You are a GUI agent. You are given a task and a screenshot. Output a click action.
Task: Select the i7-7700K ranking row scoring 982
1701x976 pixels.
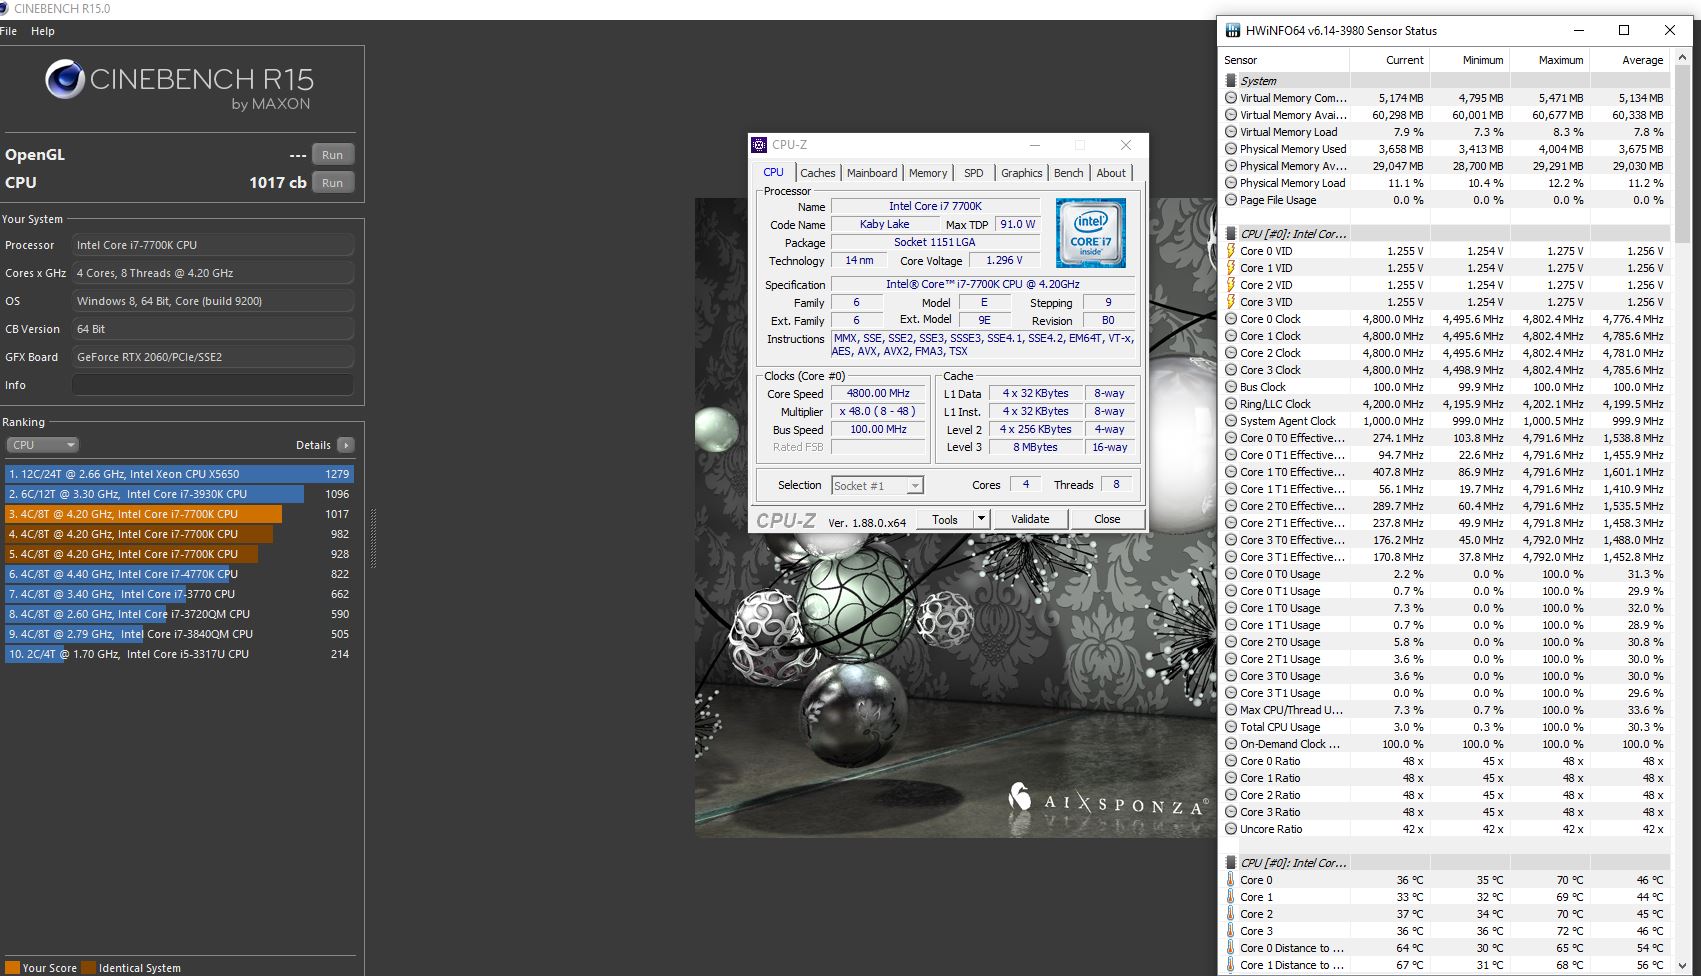pyautogui.click(x=180, y=534)
